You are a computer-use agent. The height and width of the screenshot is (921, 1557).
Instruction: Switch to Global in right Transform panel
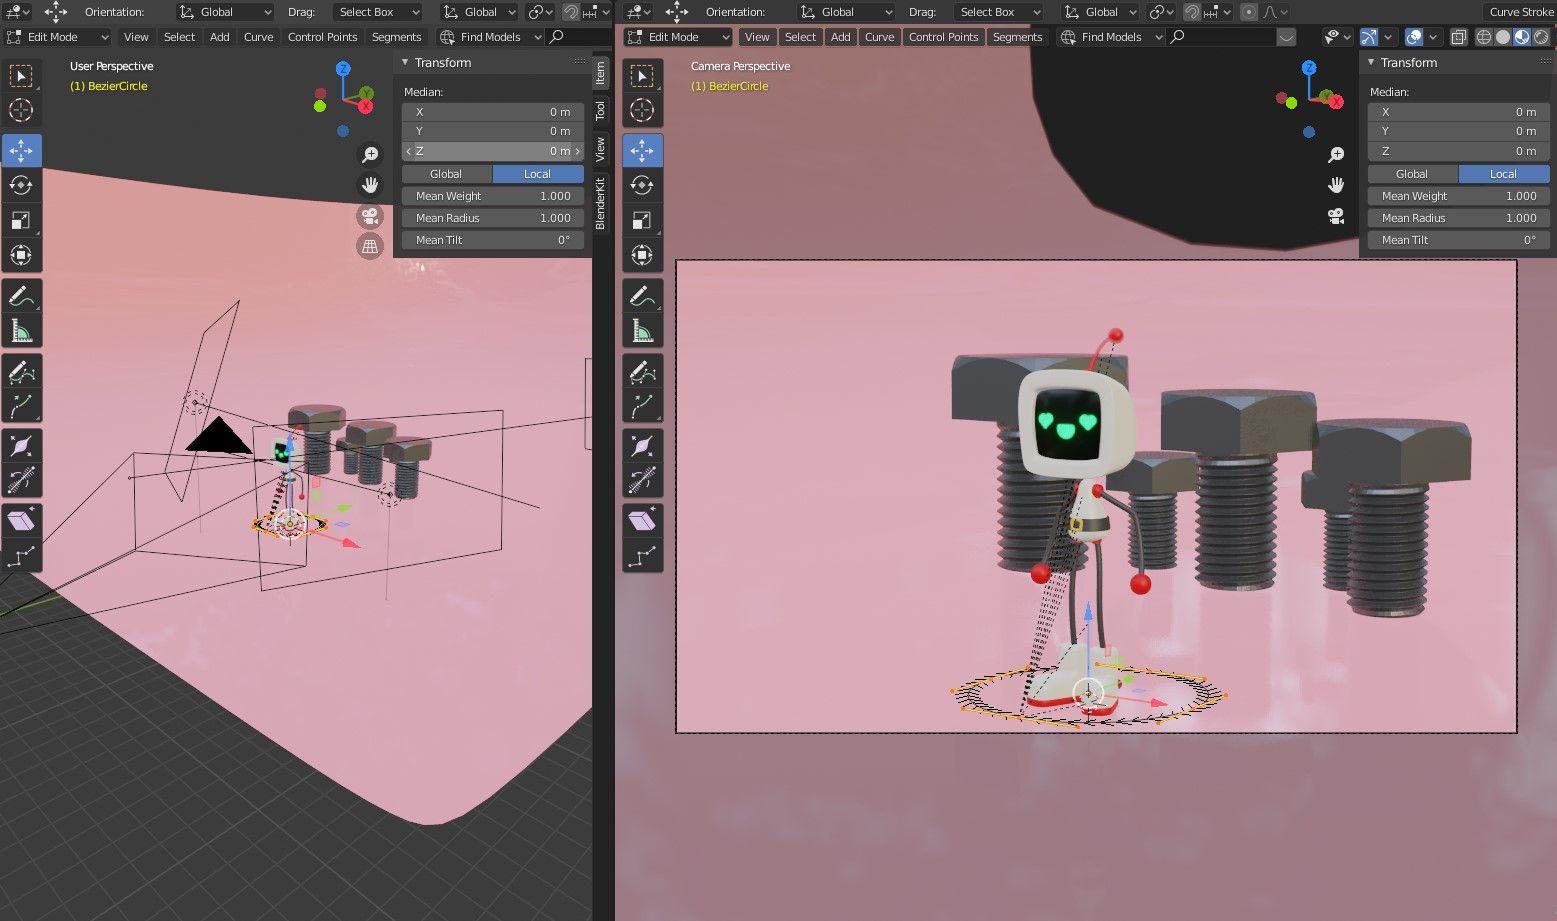click(1412, 174)
